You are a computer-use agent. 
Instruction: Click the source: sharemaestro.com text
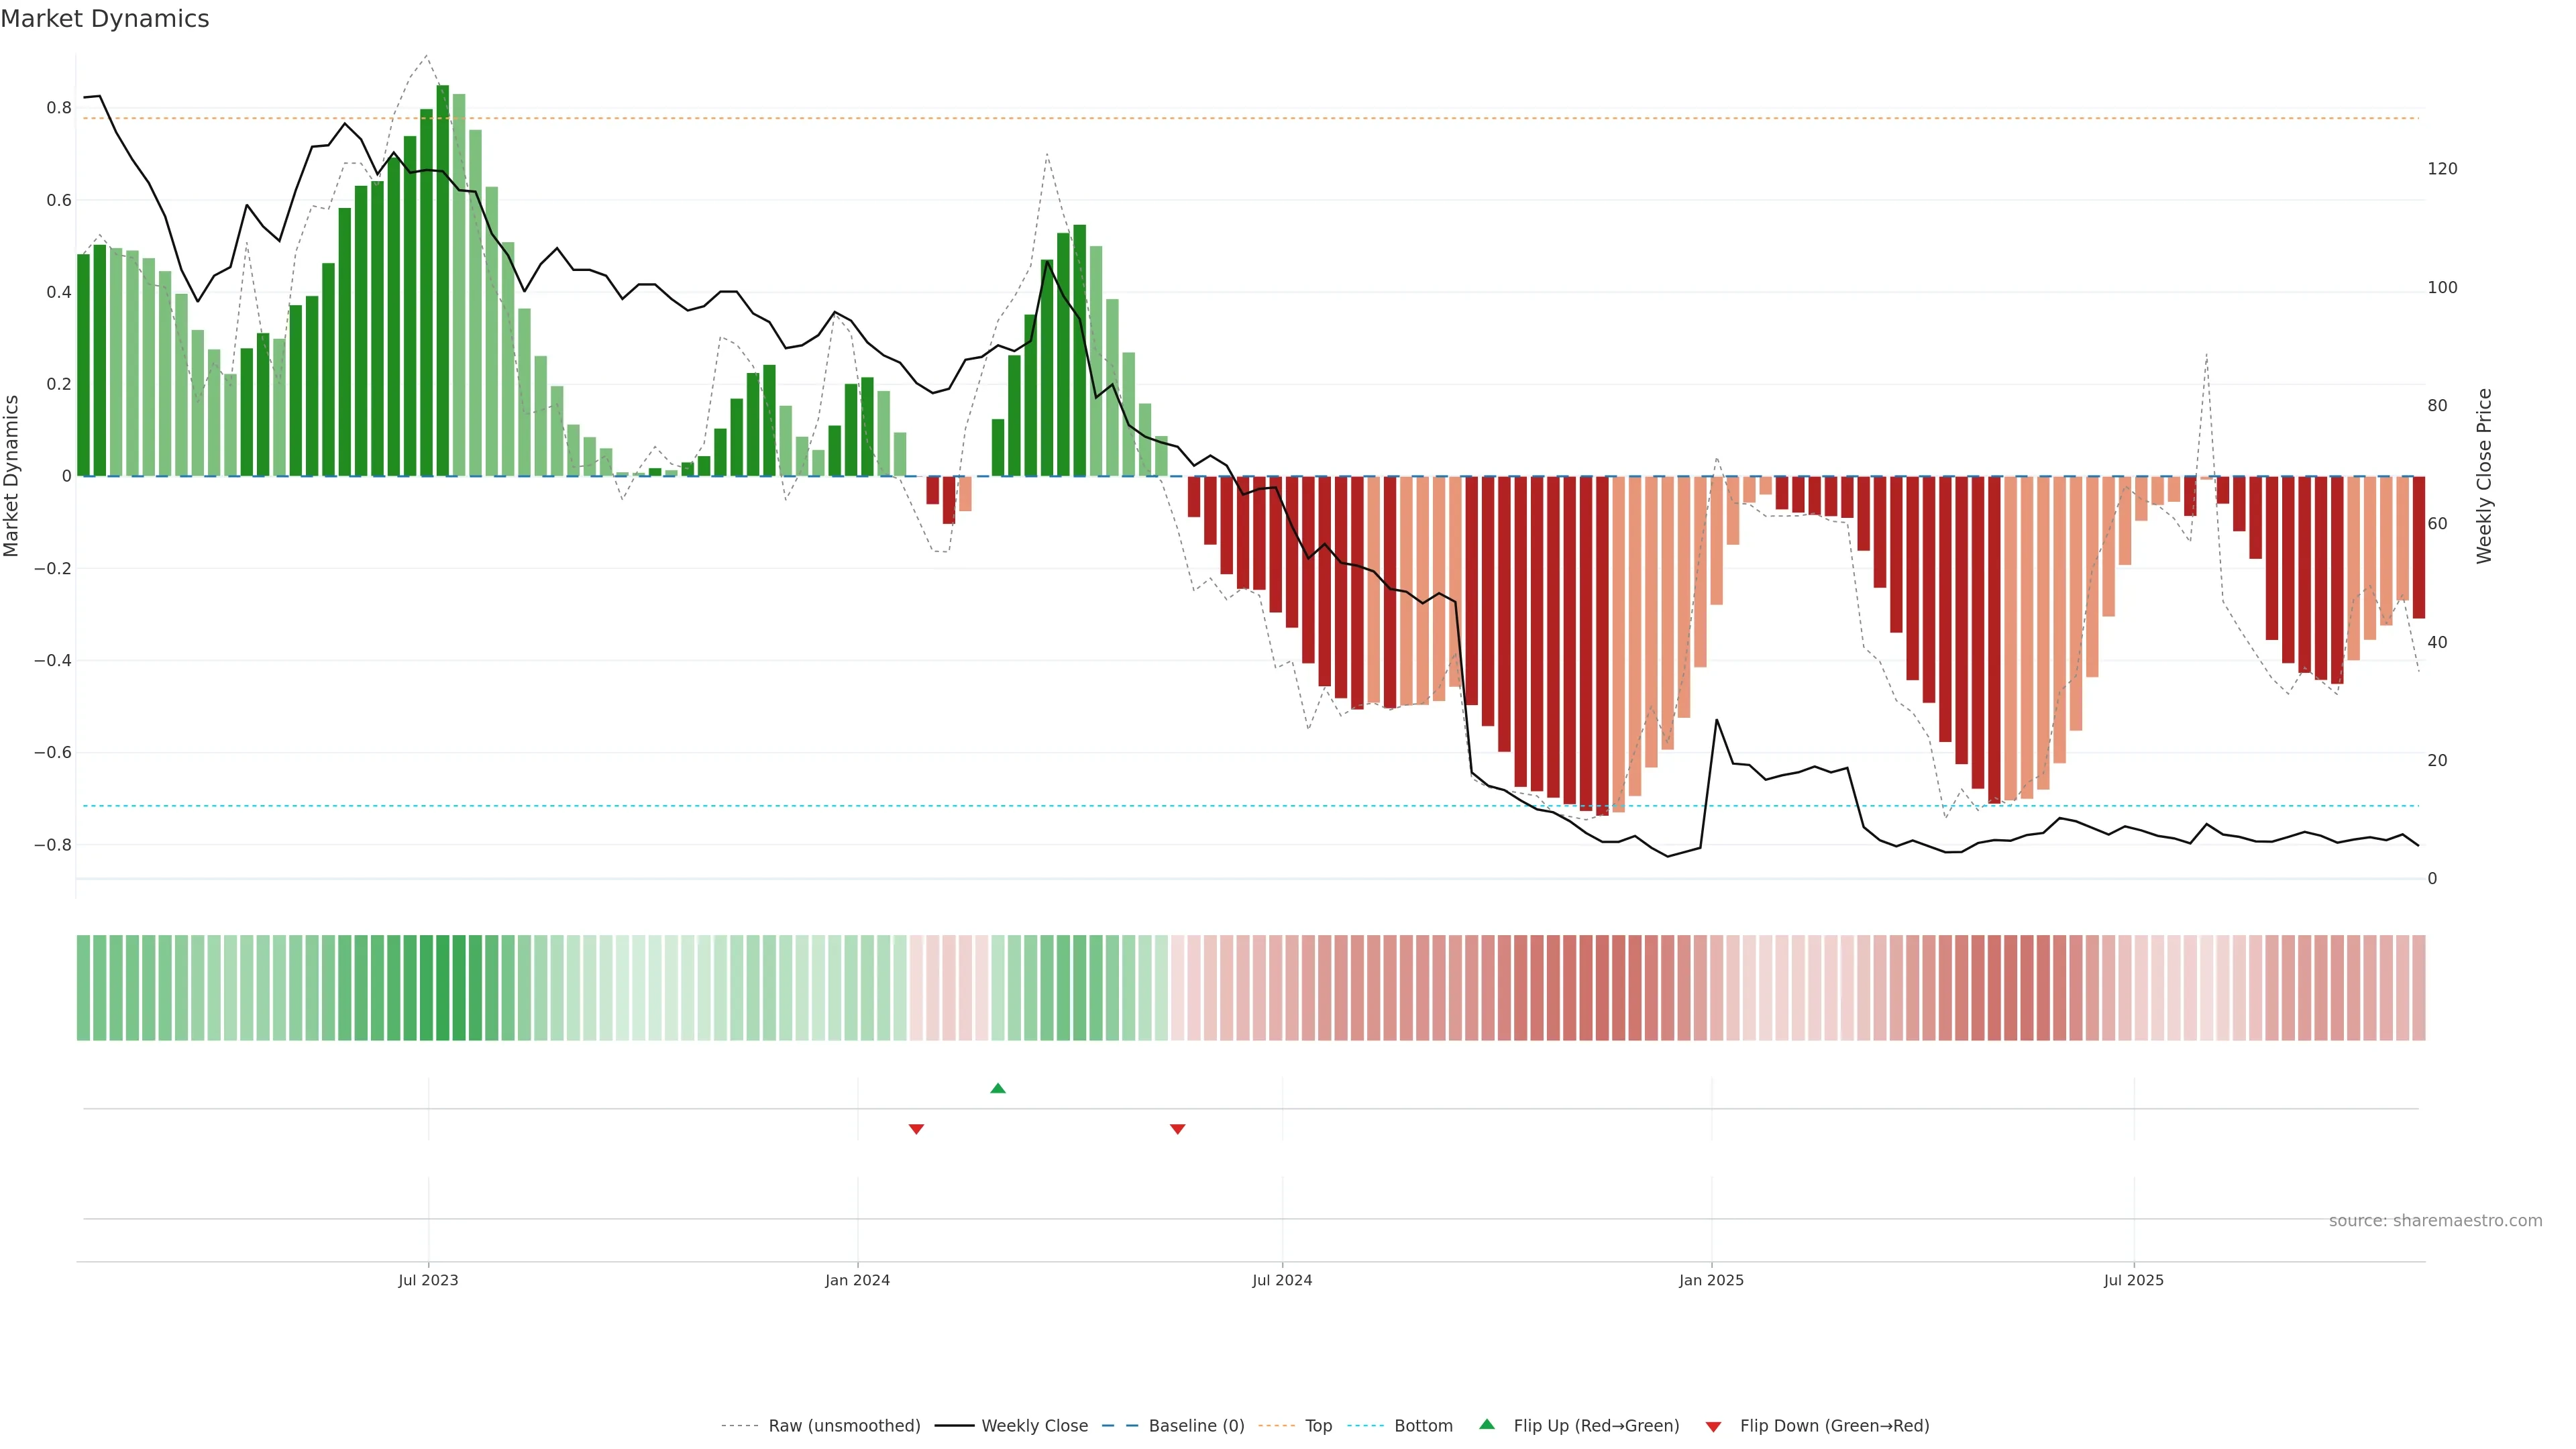click(2435, 1221)
